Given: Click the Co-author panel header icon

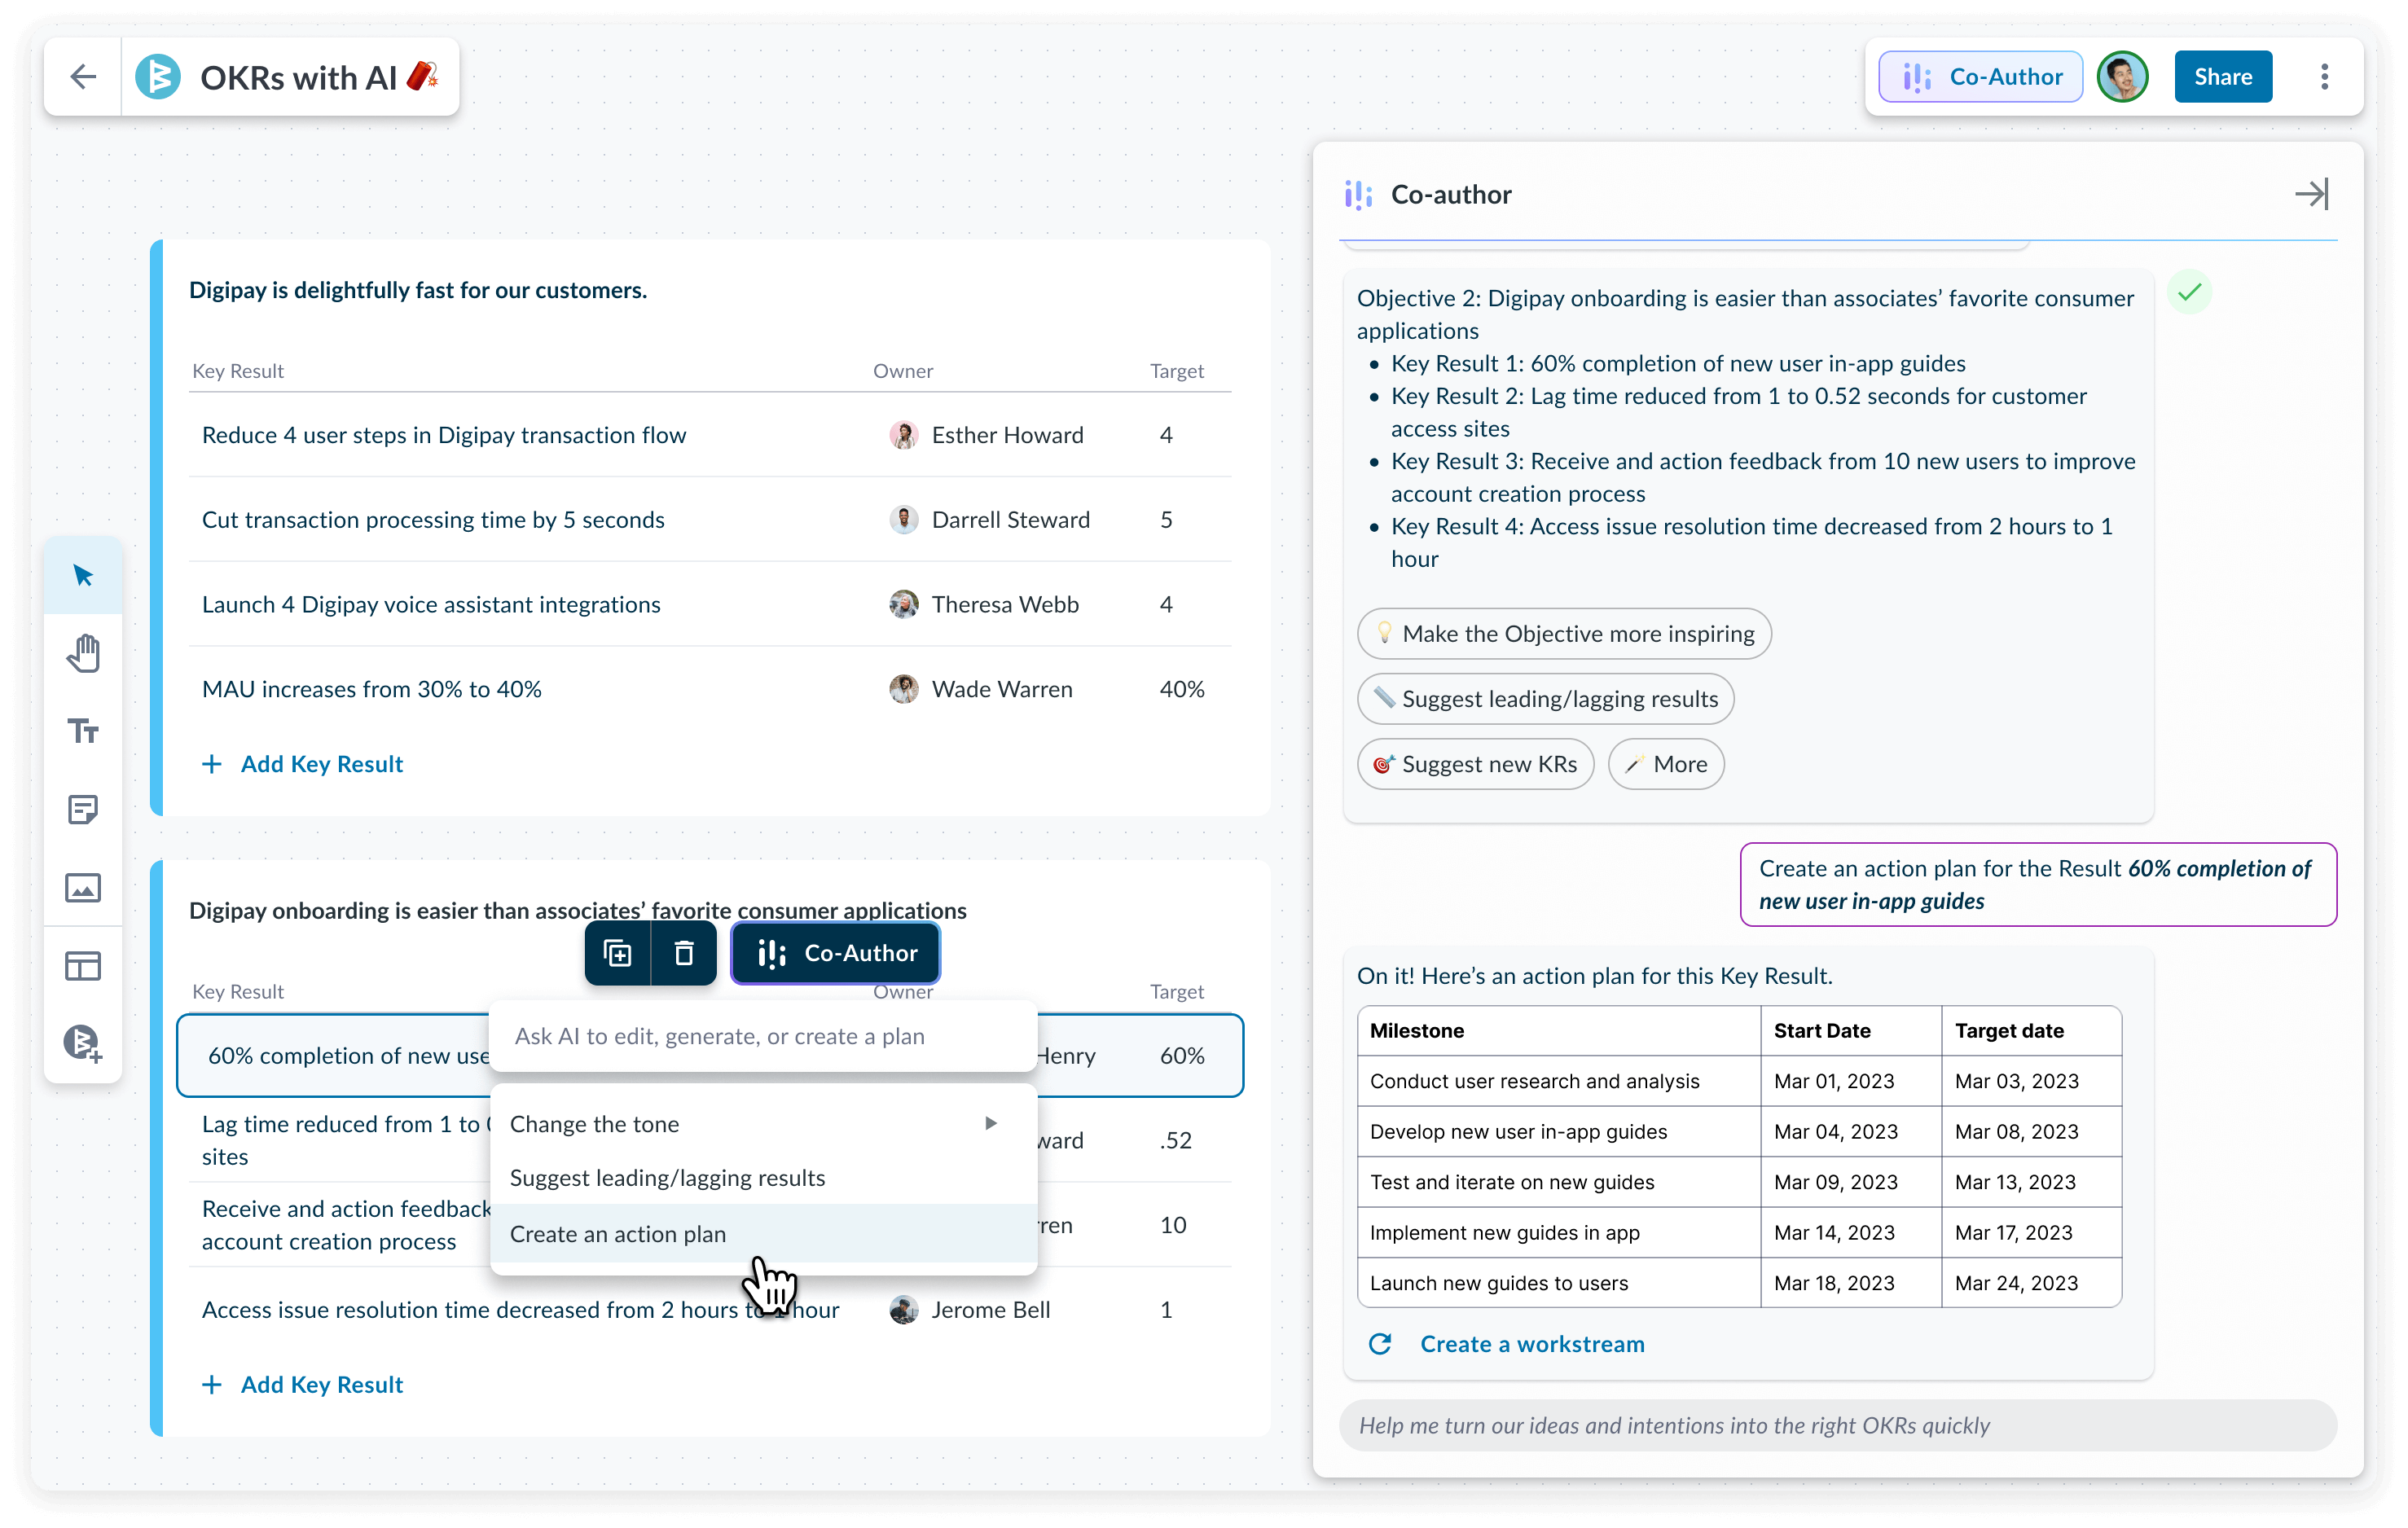Looking at the screenshot, I should pyautogui.click(x=1358, y=195).
